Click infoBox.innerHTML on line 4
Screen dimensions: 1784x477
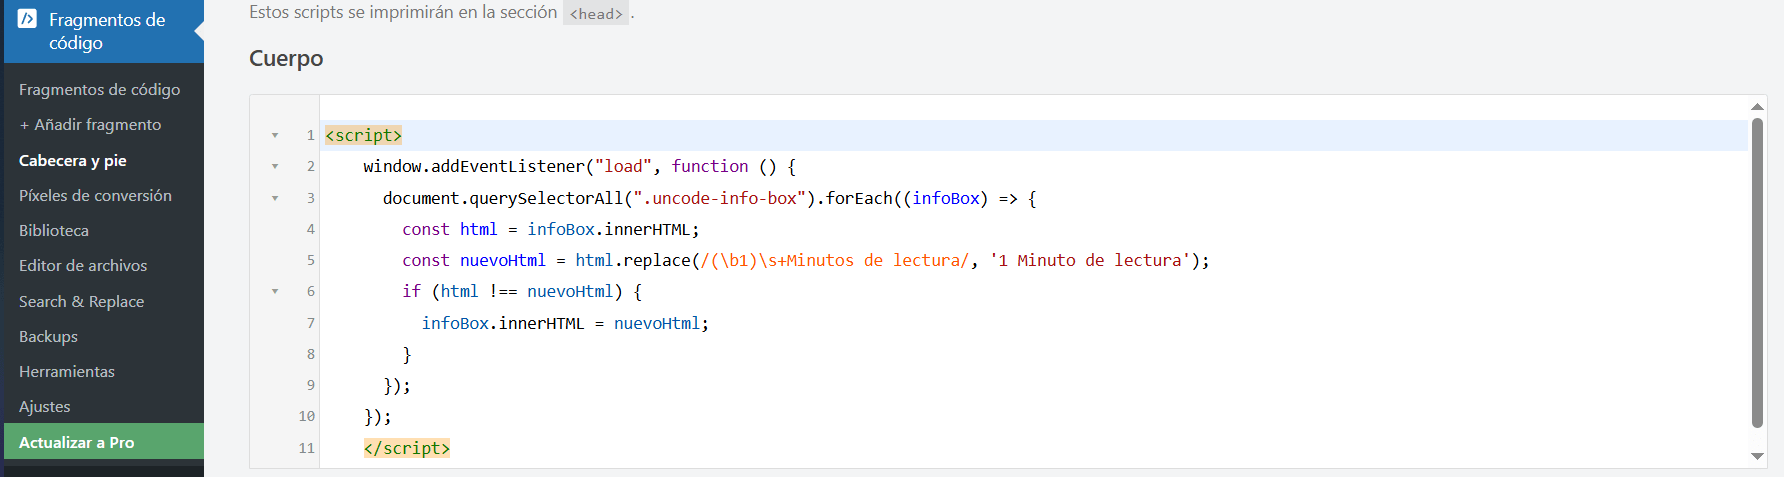(x=609, y=229)
